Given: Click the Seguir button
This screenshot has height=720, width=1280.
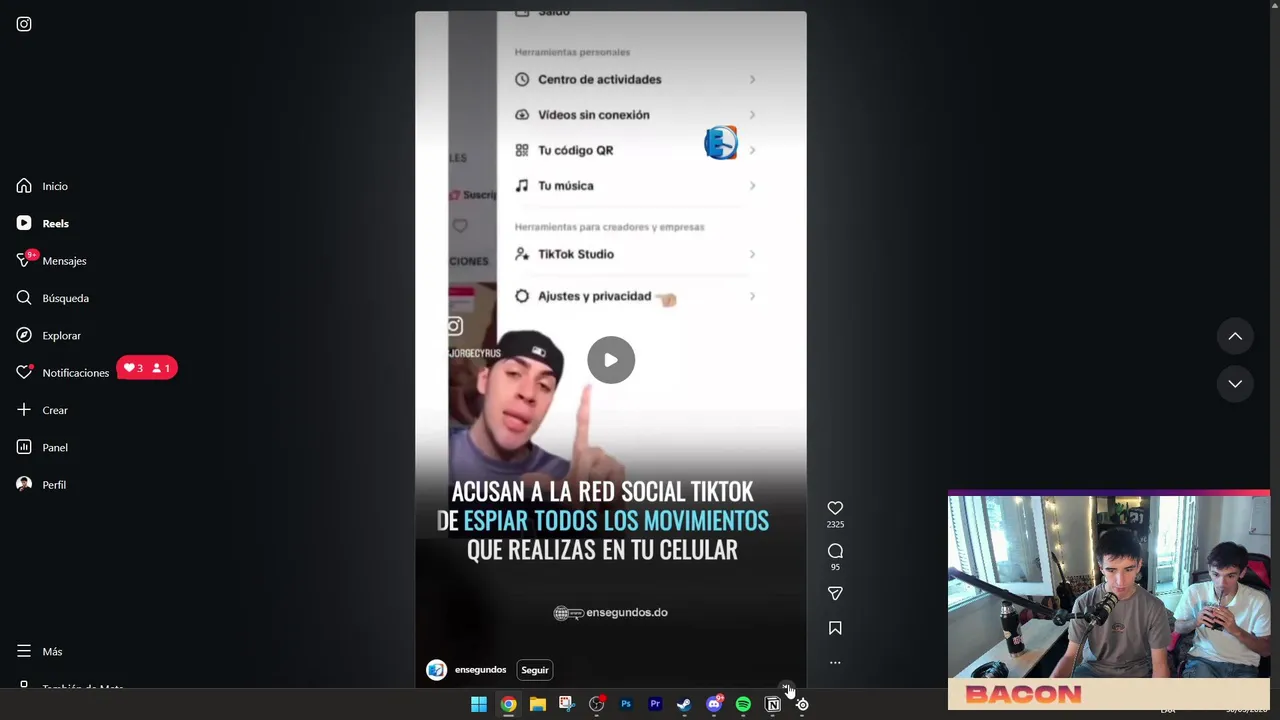Looking at the screenshot, I should tap(535, 670).
